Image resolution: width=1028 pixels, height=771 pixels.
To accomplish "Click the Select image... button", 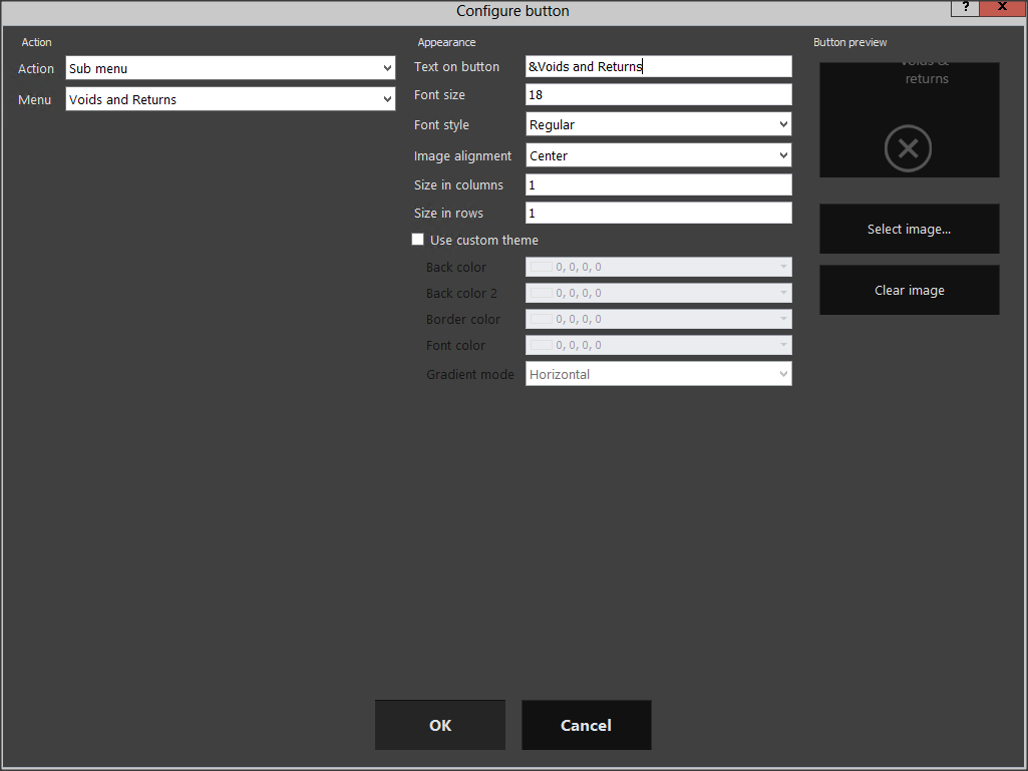I will point(908,229).
